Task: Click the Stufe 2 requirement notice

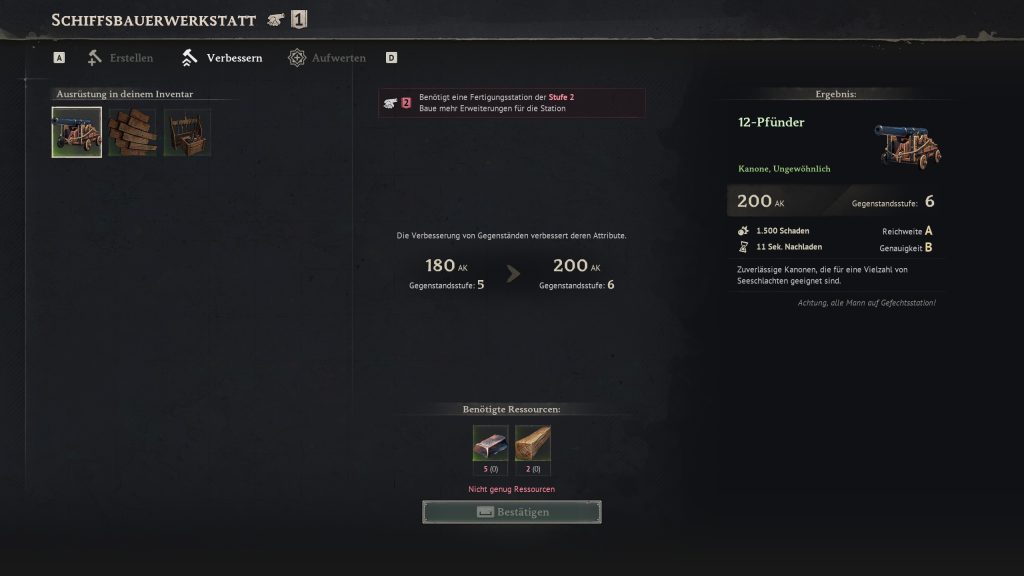Action: pos(512,103)
